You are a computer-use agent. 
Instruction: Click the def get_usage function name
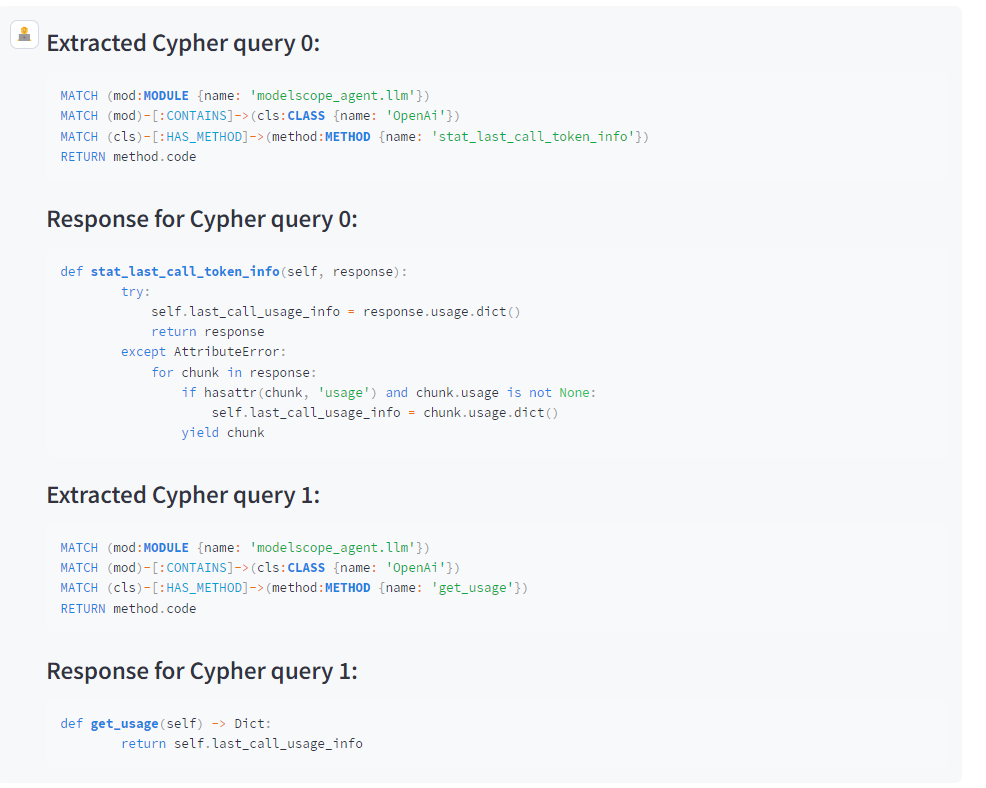[125, 724]
